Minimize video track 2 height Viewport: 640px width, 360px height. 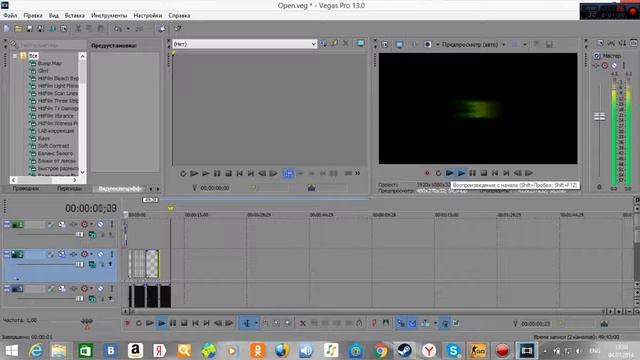coord(7,253)
